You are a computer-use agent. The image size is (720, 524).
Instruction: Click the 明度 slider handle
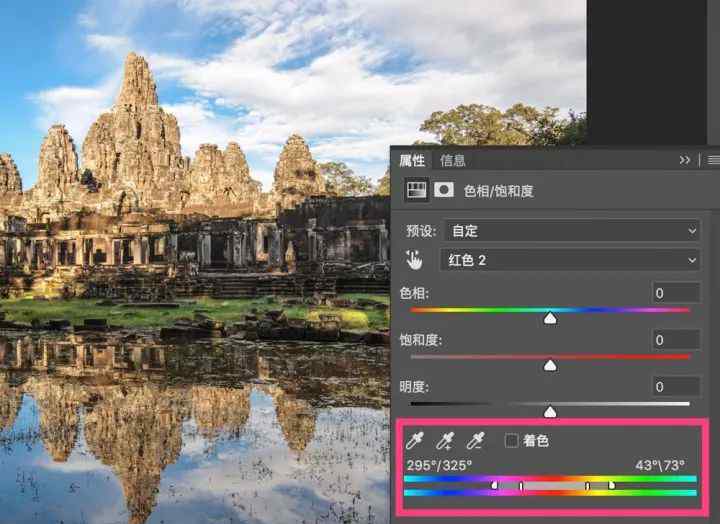[x=550, y=412]
